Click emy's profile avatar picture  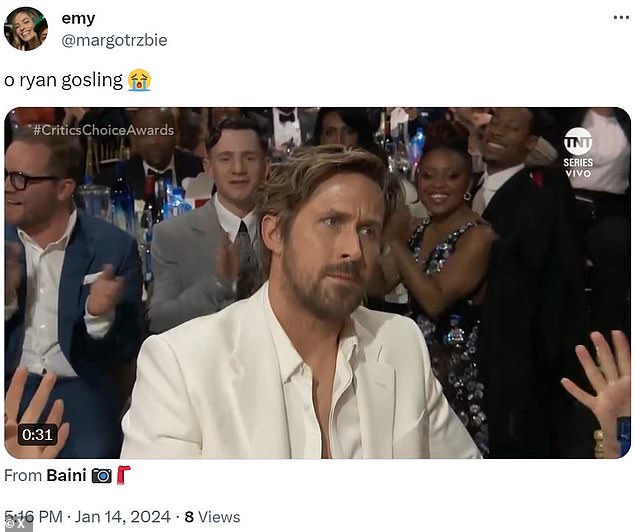26,29
